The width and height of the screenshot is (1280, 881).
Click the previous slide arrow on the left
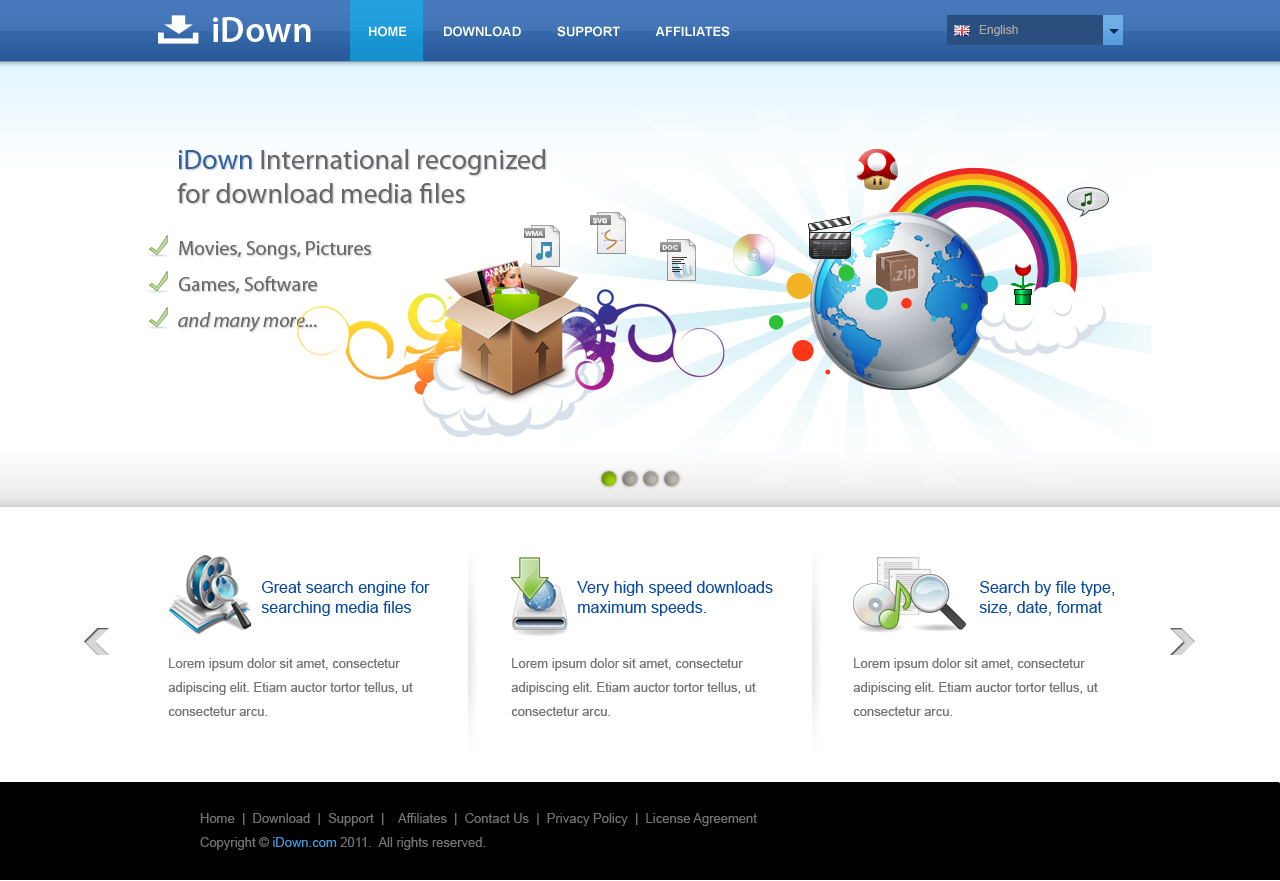pyautogui.click(x=97, y=641)
